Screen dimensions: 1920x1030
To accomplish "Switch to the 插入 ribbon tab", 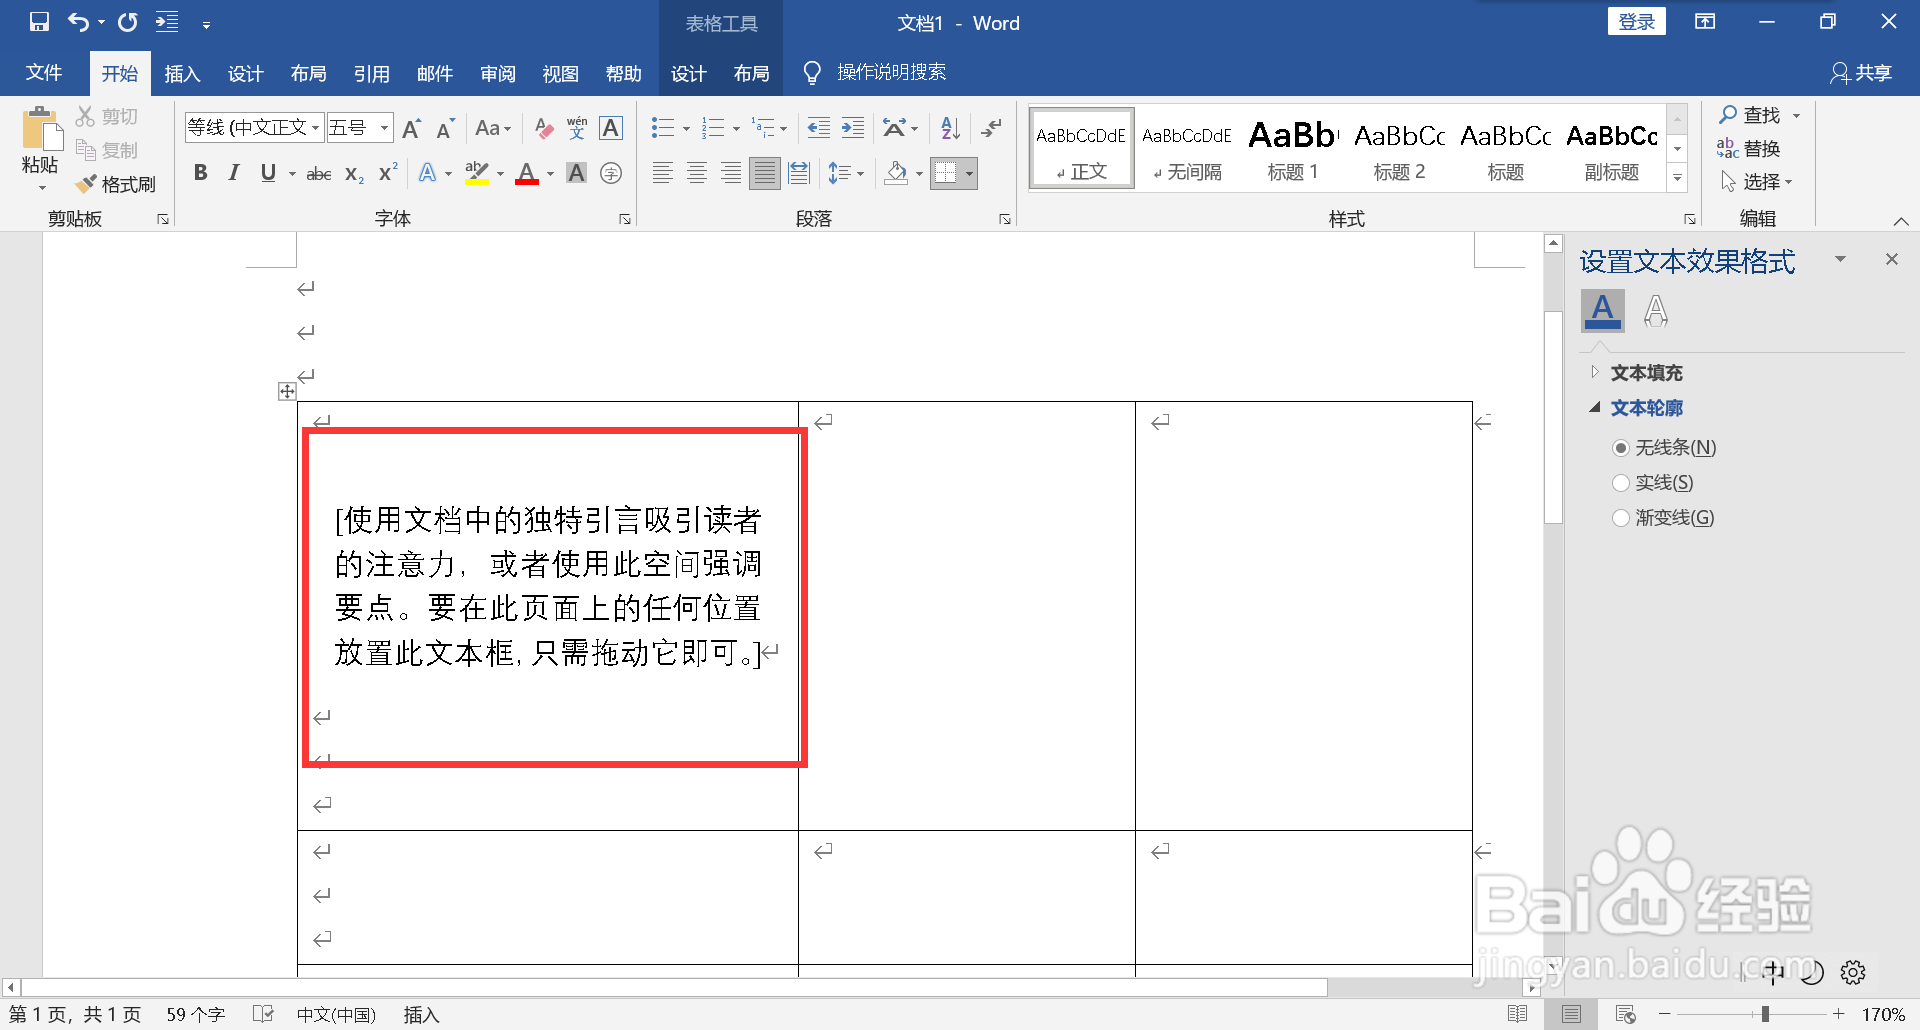I will click(182, 72).
